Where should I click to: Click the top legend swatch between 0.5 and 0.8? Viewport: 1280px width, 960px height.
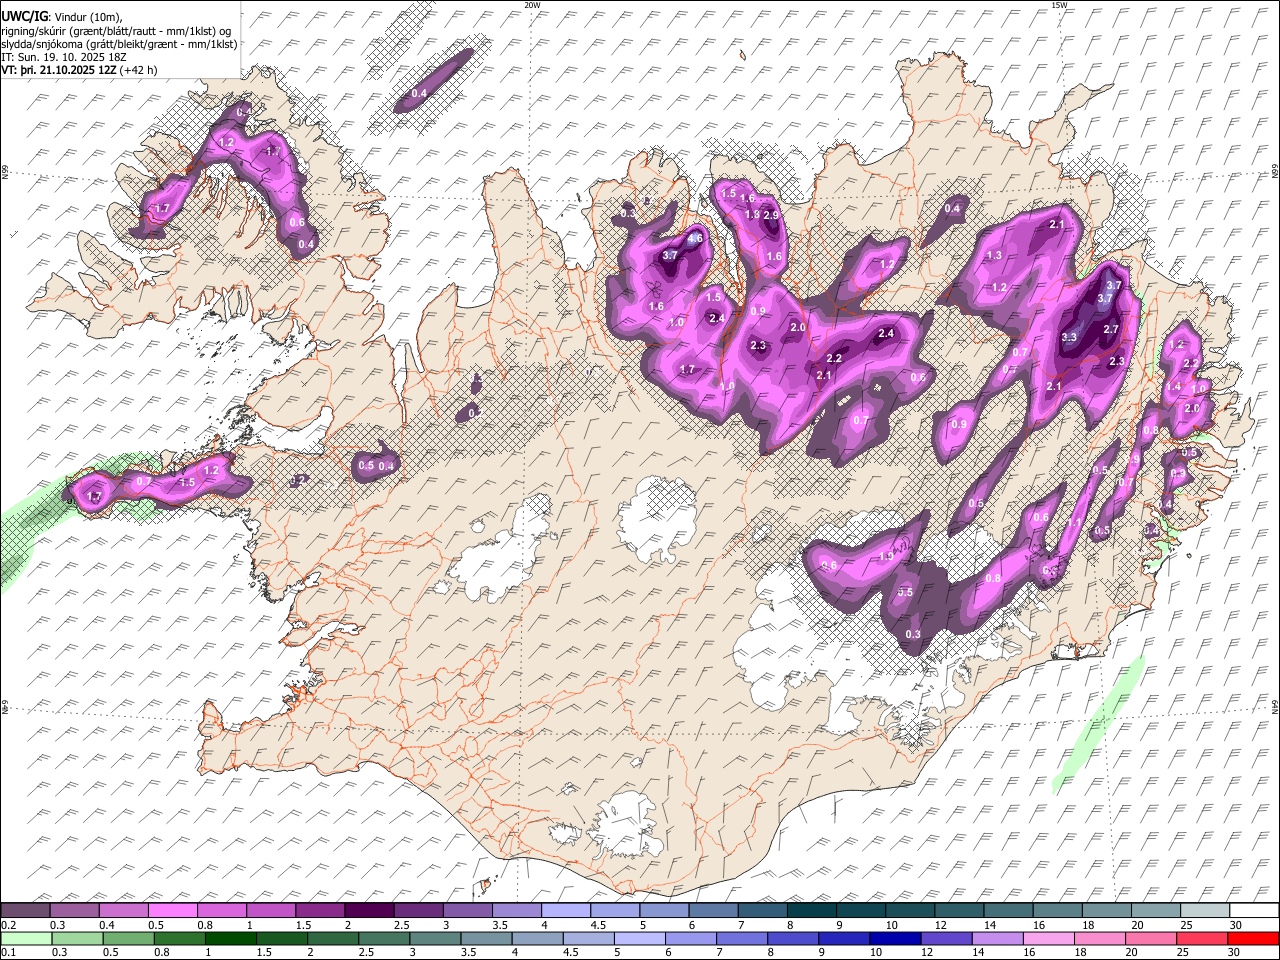point(173,911)
